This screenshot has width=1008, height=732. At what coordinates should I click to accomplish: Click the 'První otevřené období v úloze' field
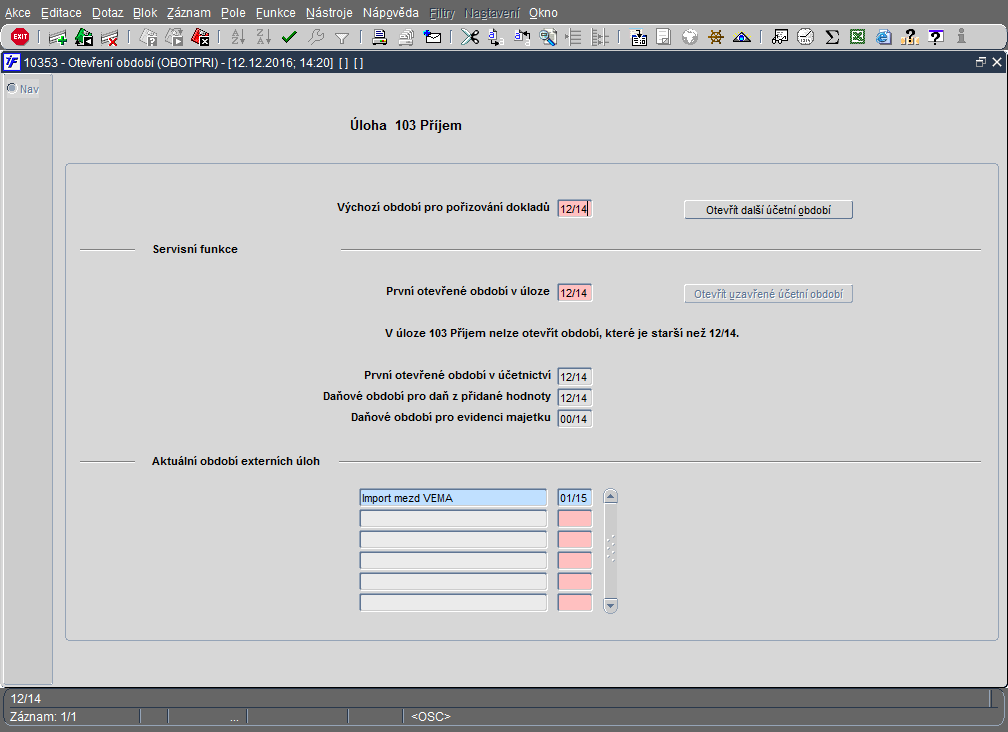coord(574,293)
